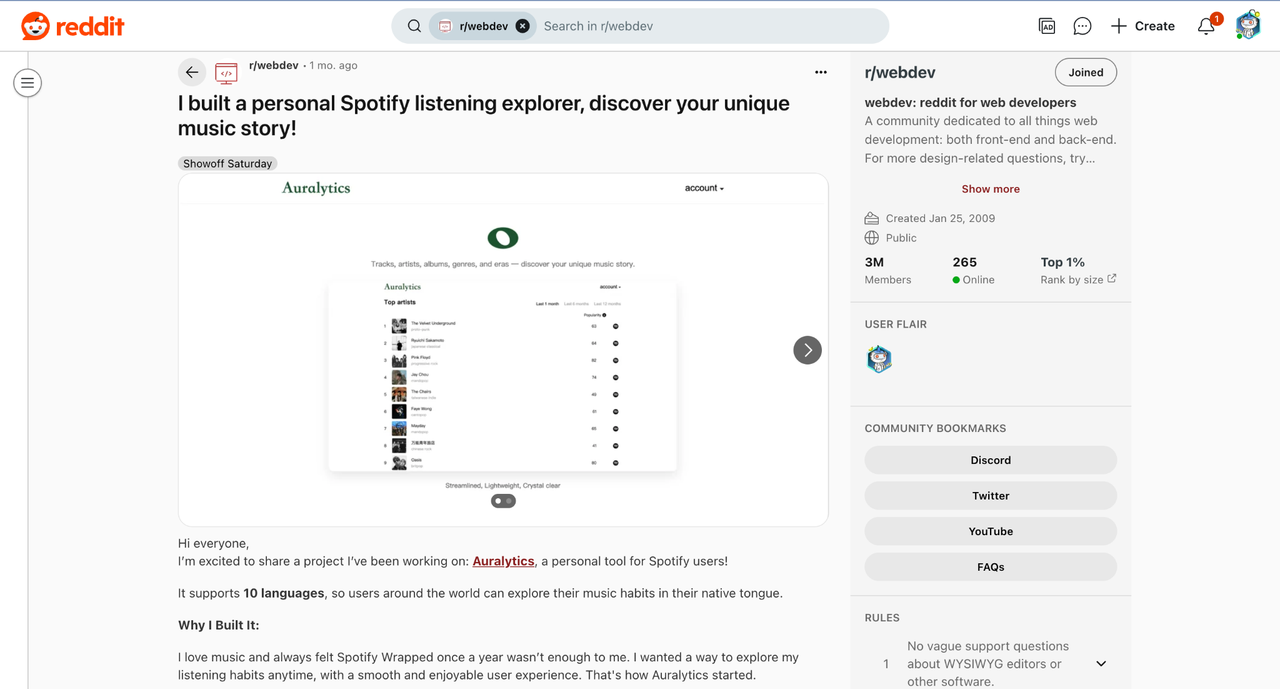
Task: Click the 3M Members stat
Action: tap(888, 271)
